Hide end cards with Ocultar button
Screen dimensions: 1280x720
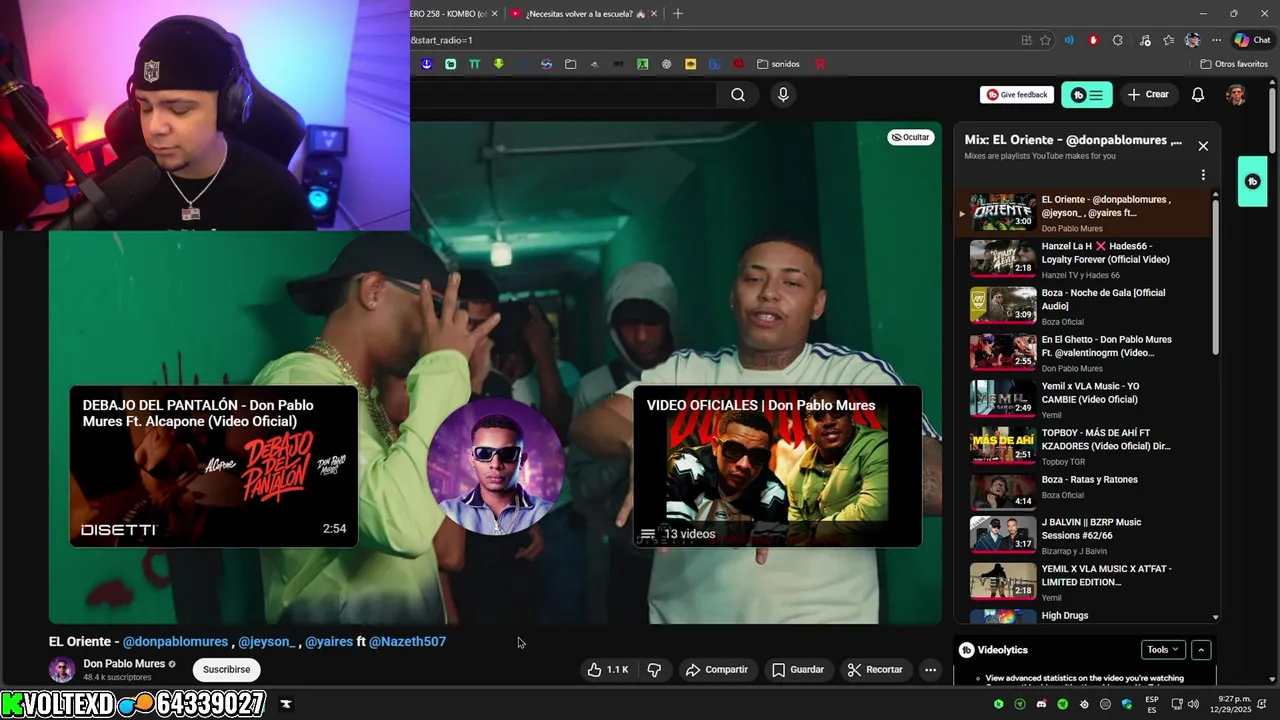point(911,137)
